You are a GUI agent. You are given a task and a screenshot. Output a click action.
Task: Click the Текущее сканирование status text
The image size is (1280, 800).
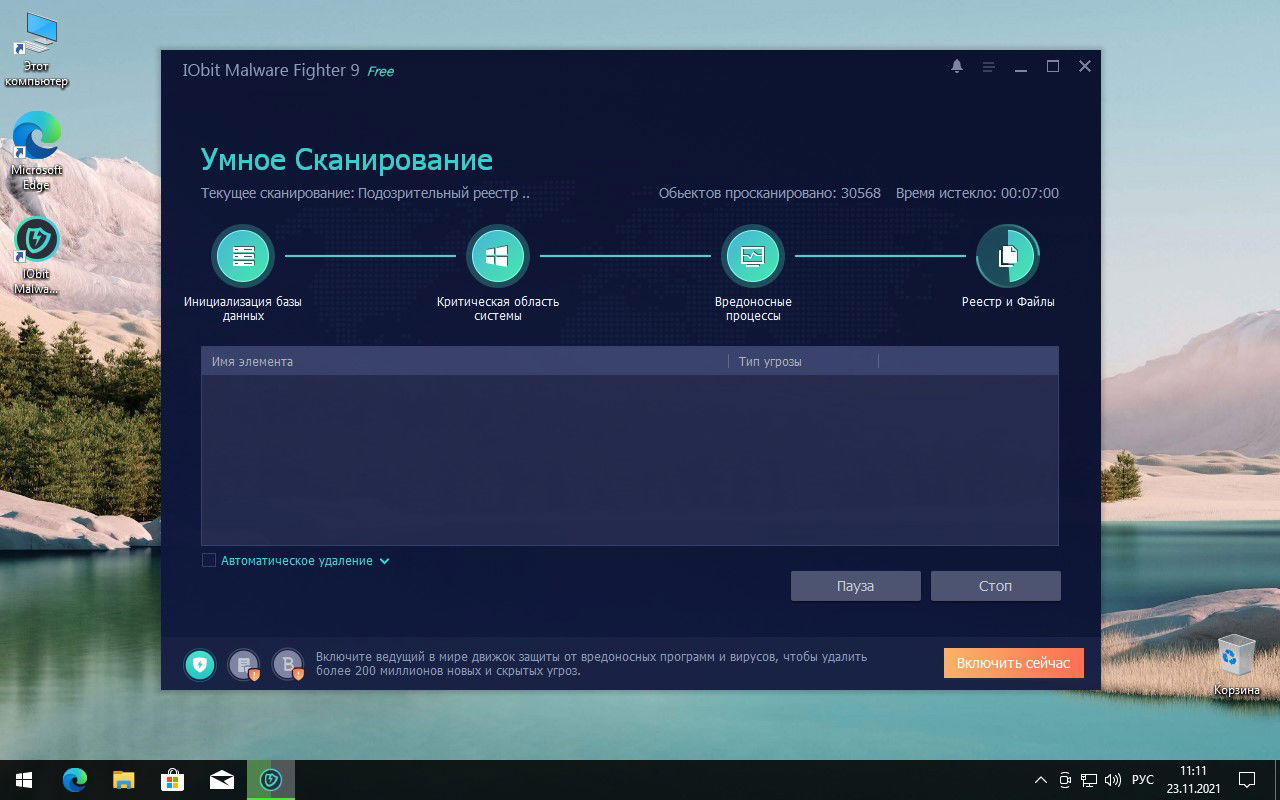coord(365,193)
